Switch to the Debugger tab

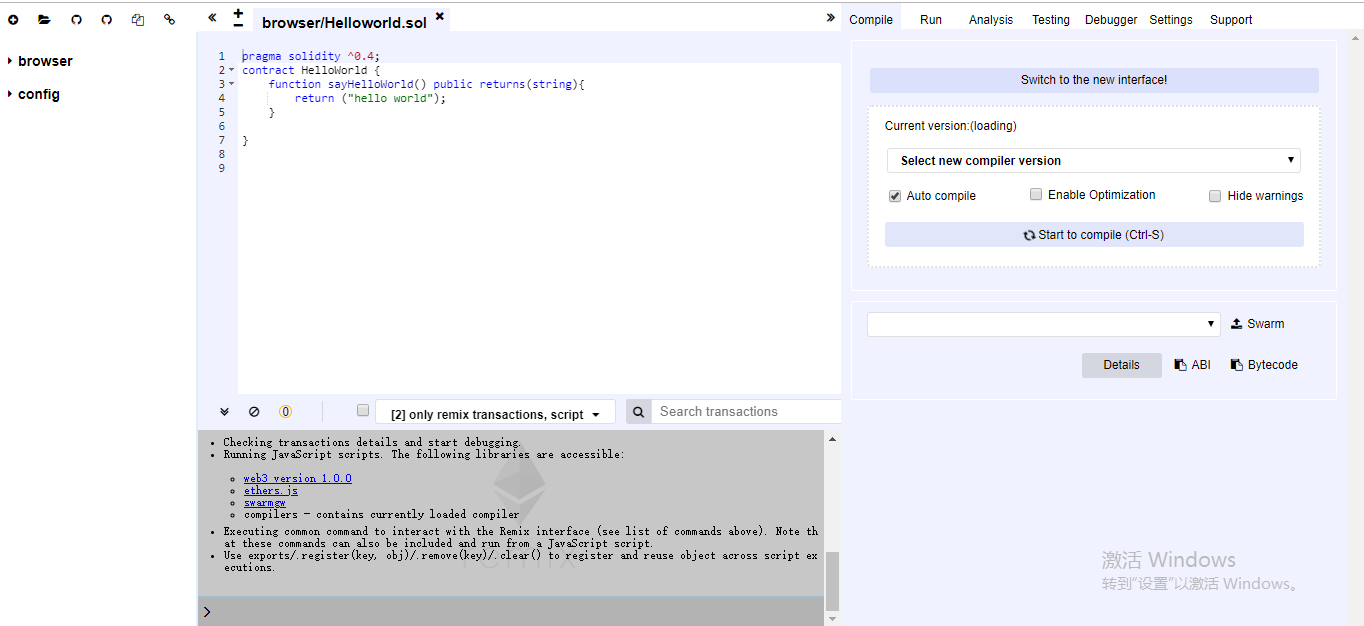[1110, 19]
